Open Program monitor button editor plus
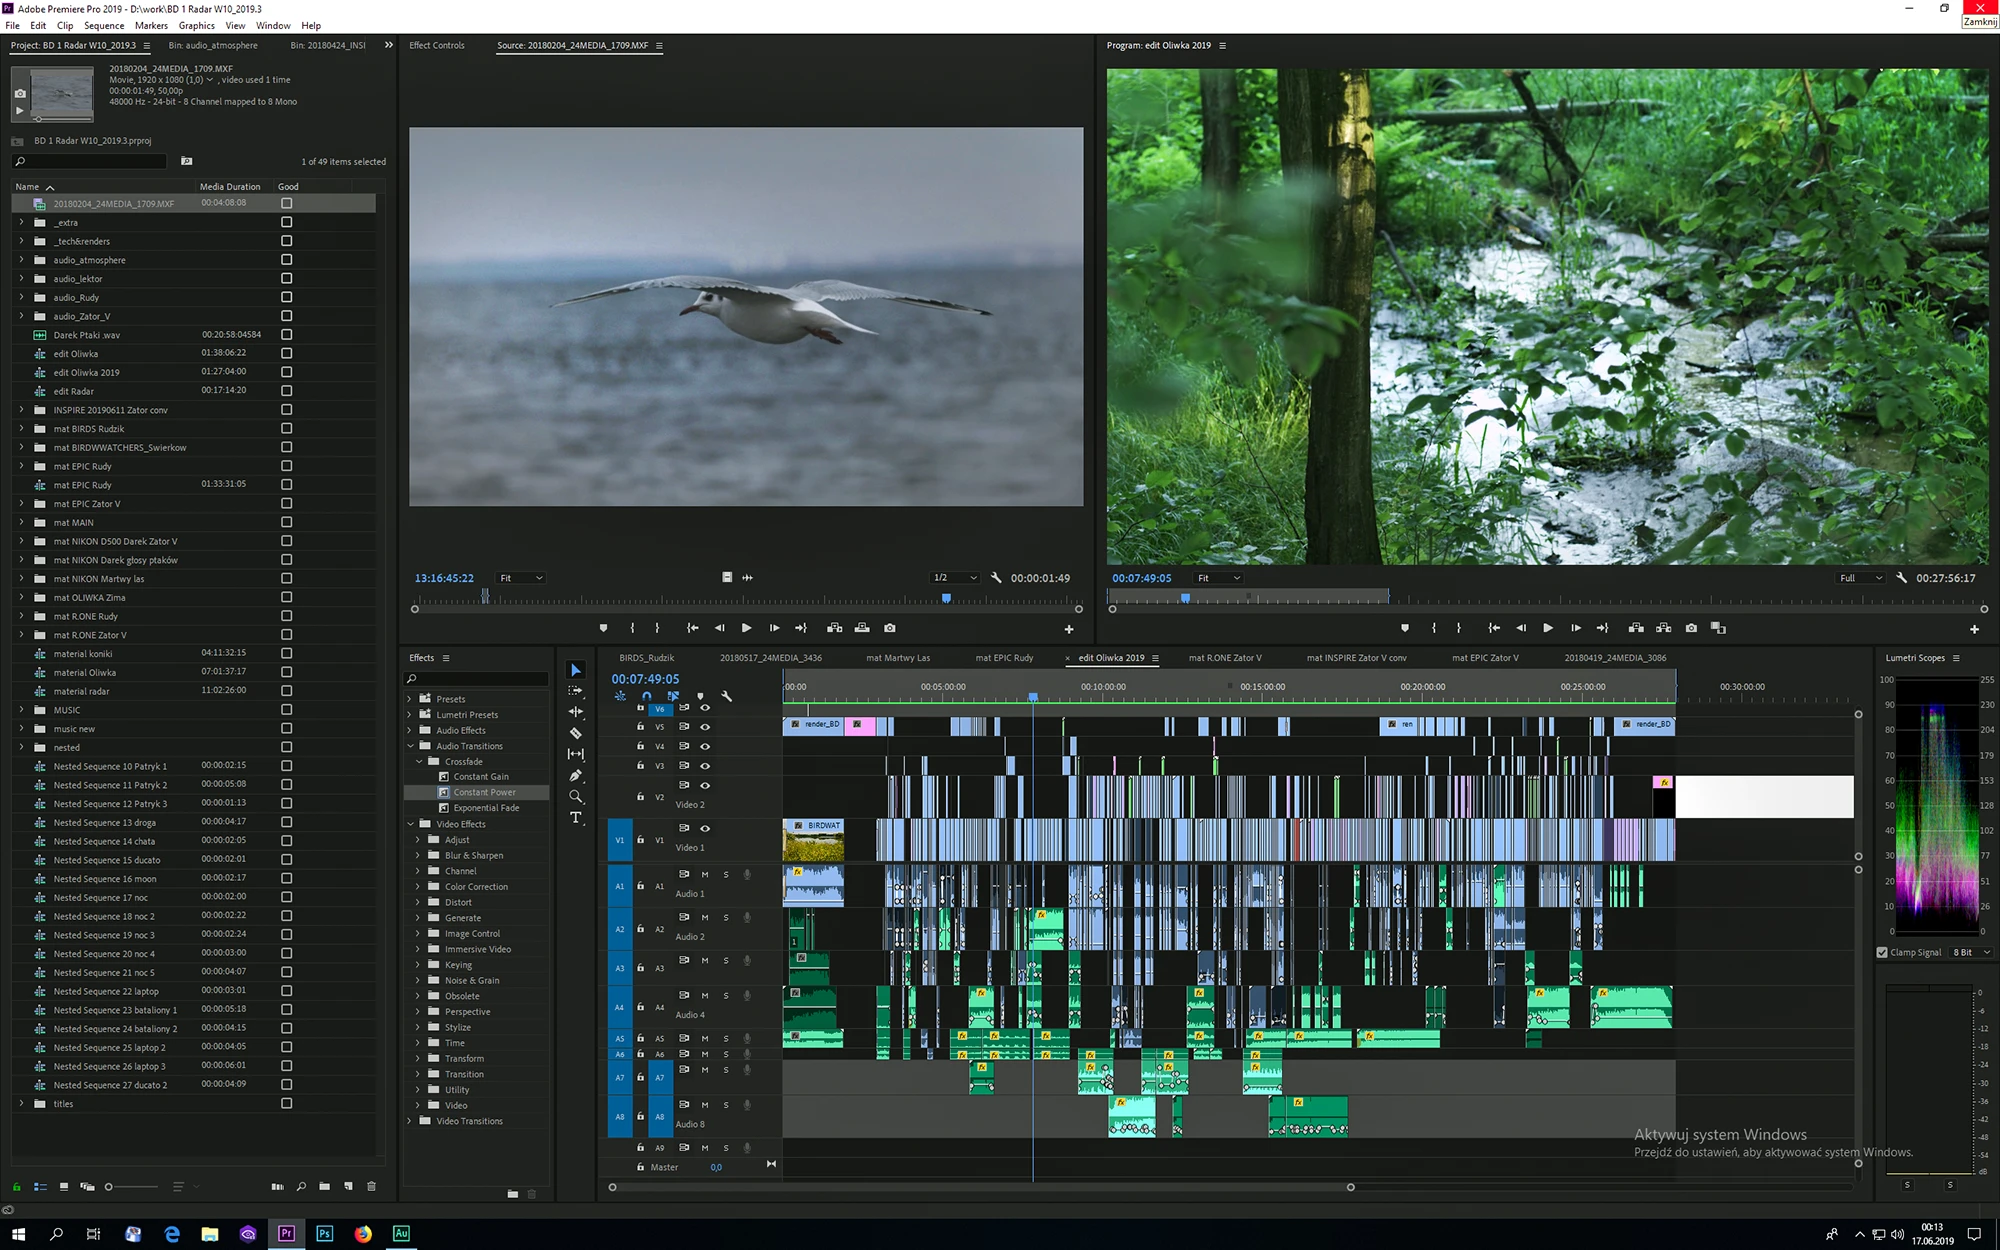Image resolution: width=2000 pixels, height=1250 pixels. [x=1974, y=629]
